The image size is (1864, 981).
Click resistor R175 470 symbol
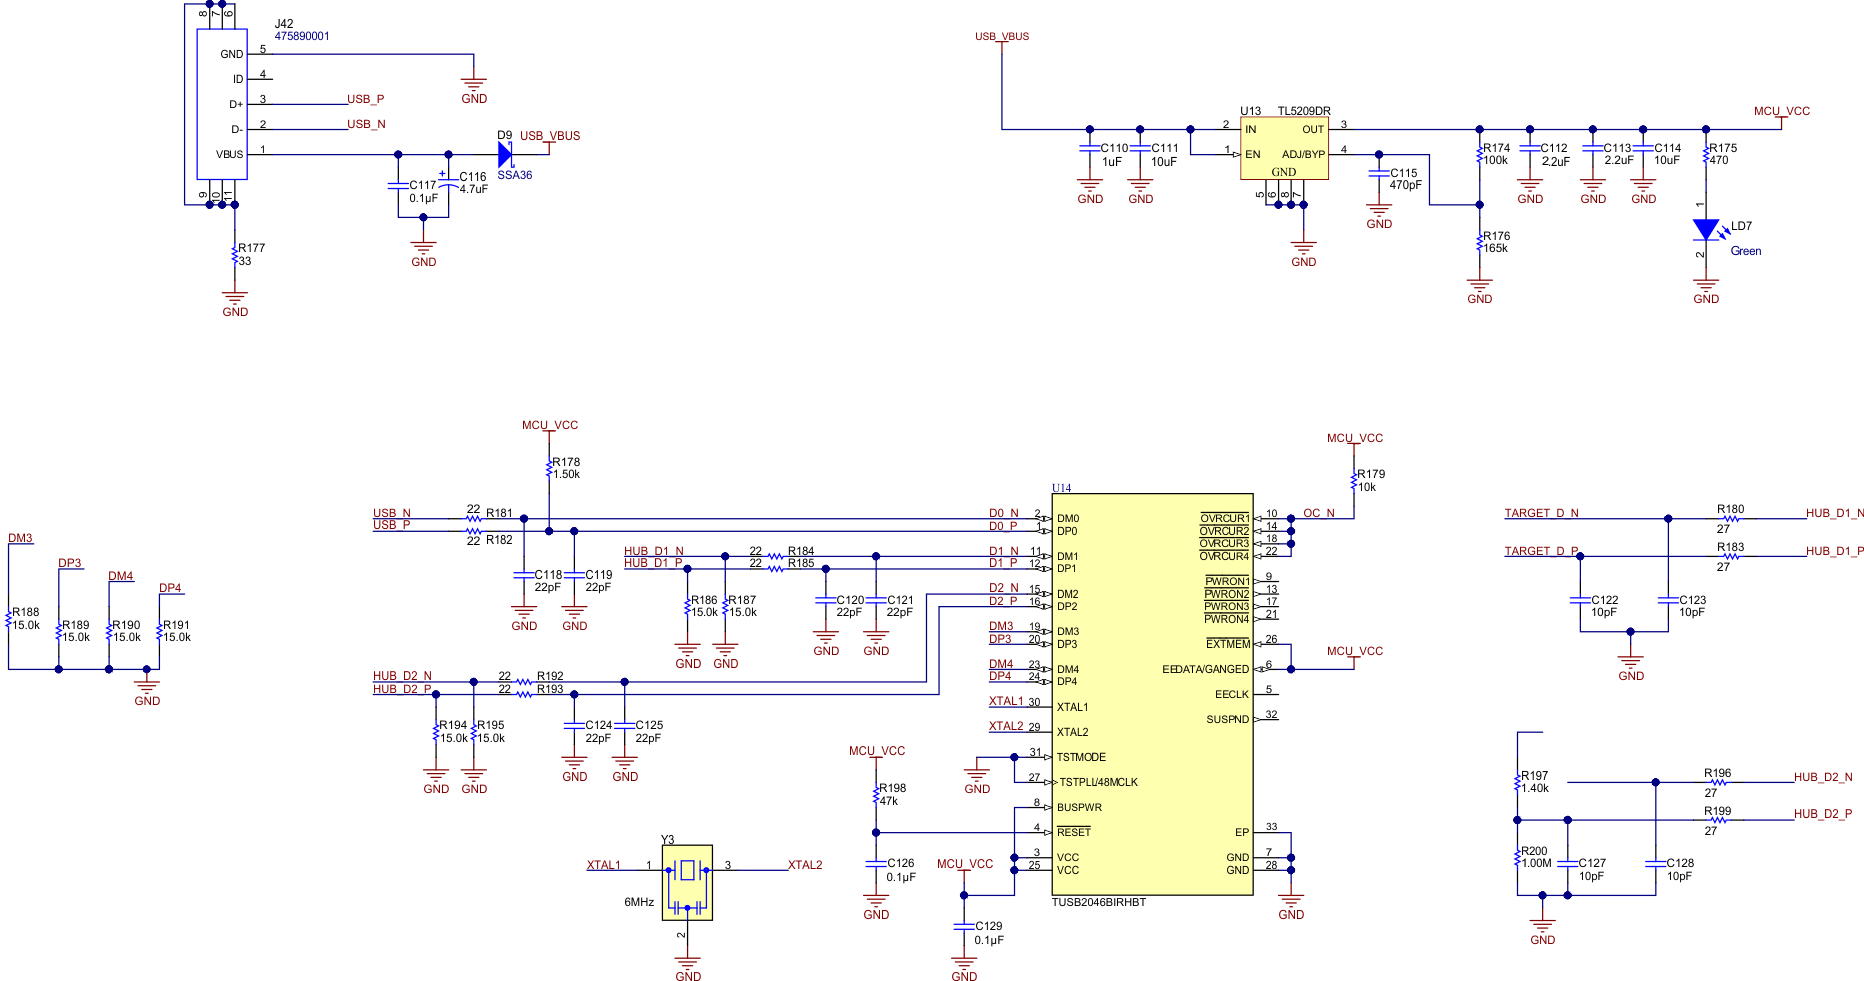(x=1706, y=154)
